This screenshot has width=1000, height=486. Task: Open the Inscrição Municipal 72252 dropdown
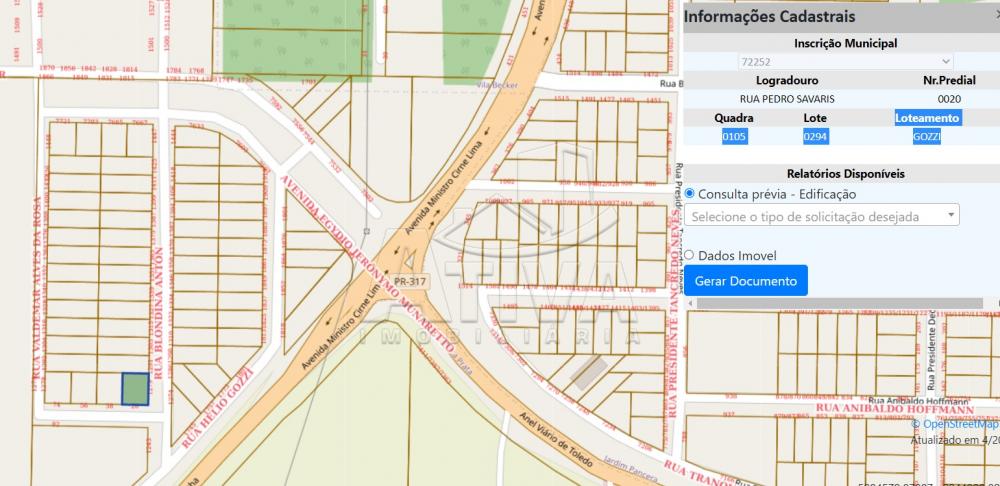click(x=846, y=62)
